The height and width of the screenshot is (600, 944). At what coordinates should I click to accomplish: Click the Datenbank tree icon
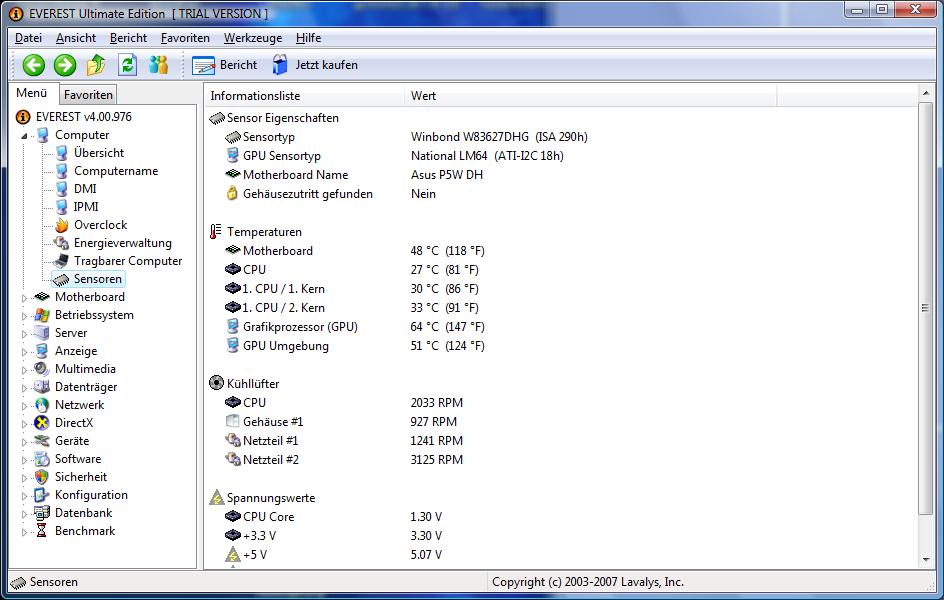pyautogui.click(x=42, y=513)
